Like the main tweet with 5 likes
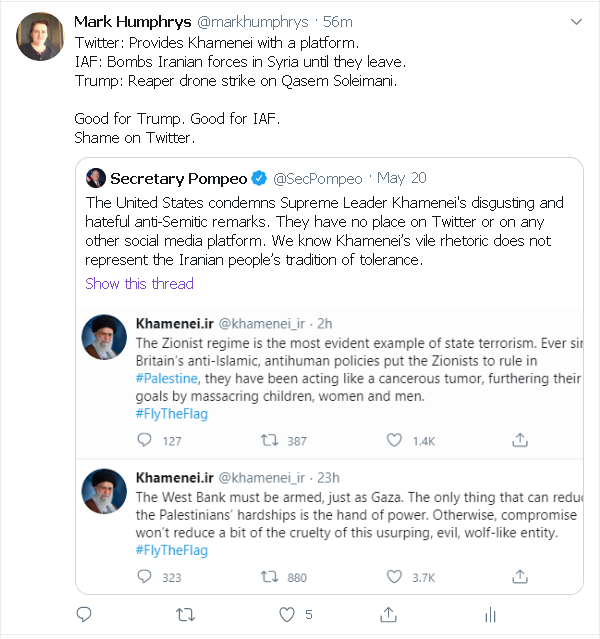This screenshot has width=600, height=639. tap(287, 614)
